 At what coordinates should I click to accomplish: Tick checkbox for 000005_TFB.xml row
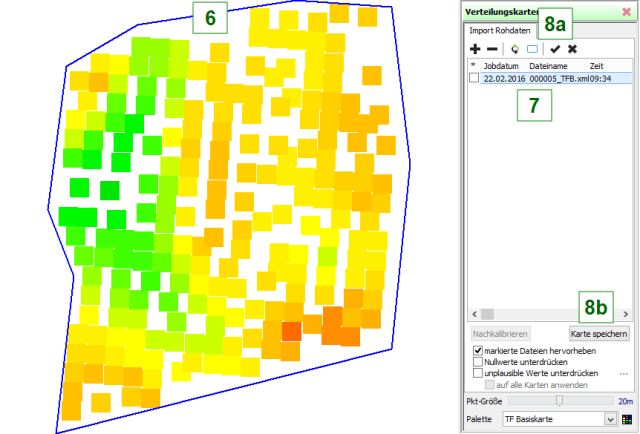(x=473, y=78)
